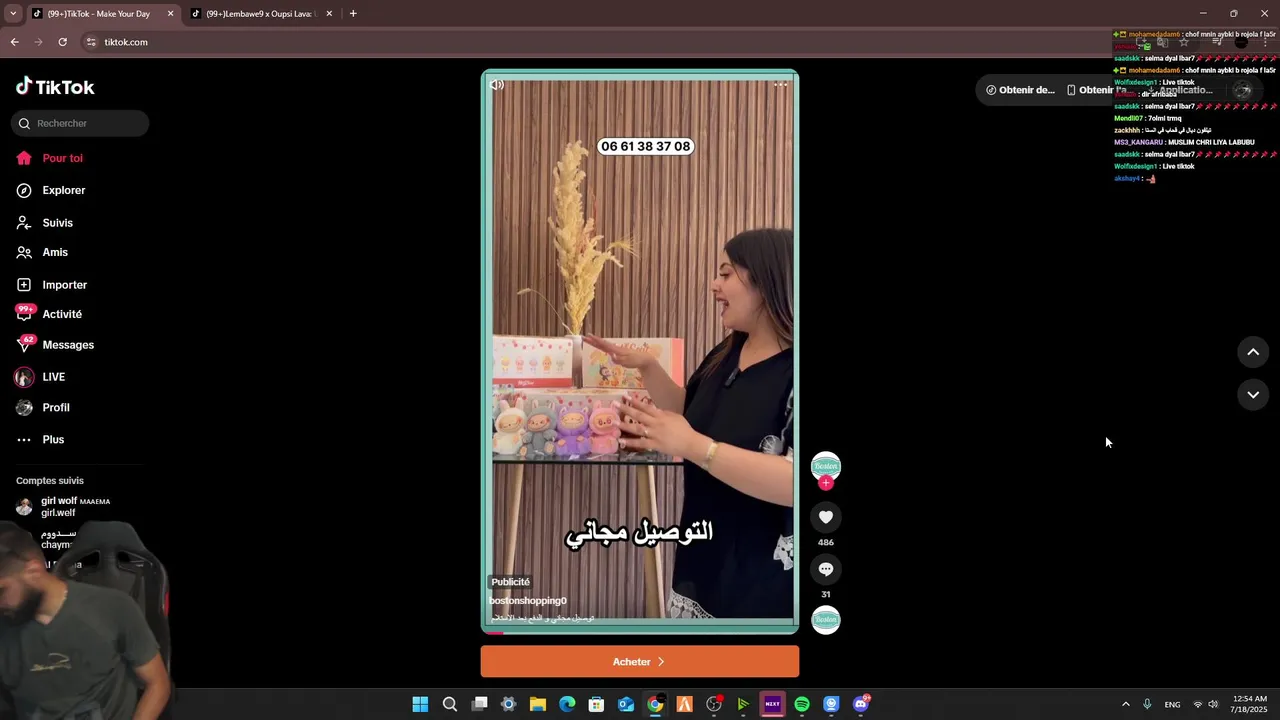The width and height of the screenshot is (1280, 720).
Task: Open the Activité notifications
Action: (62, 314)
